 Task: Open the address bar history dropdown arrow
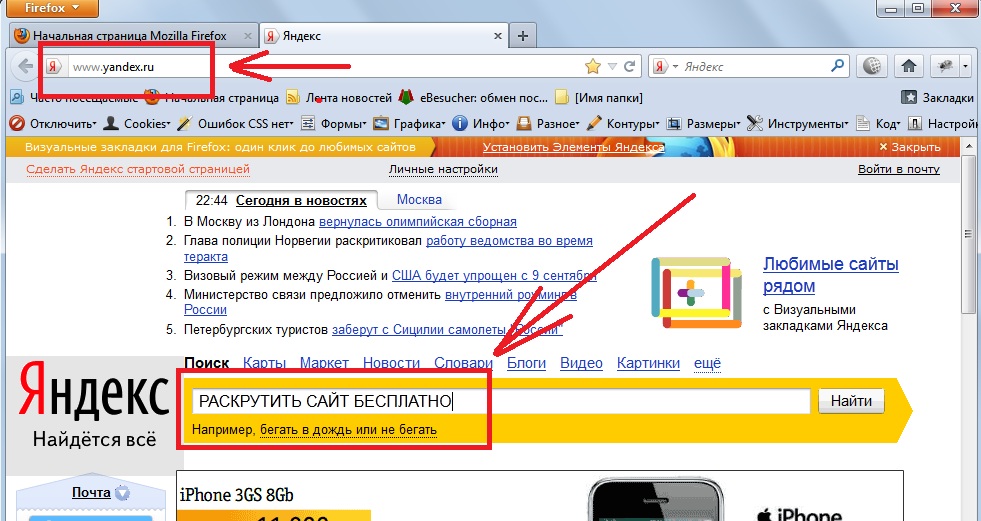coord(612,66)
